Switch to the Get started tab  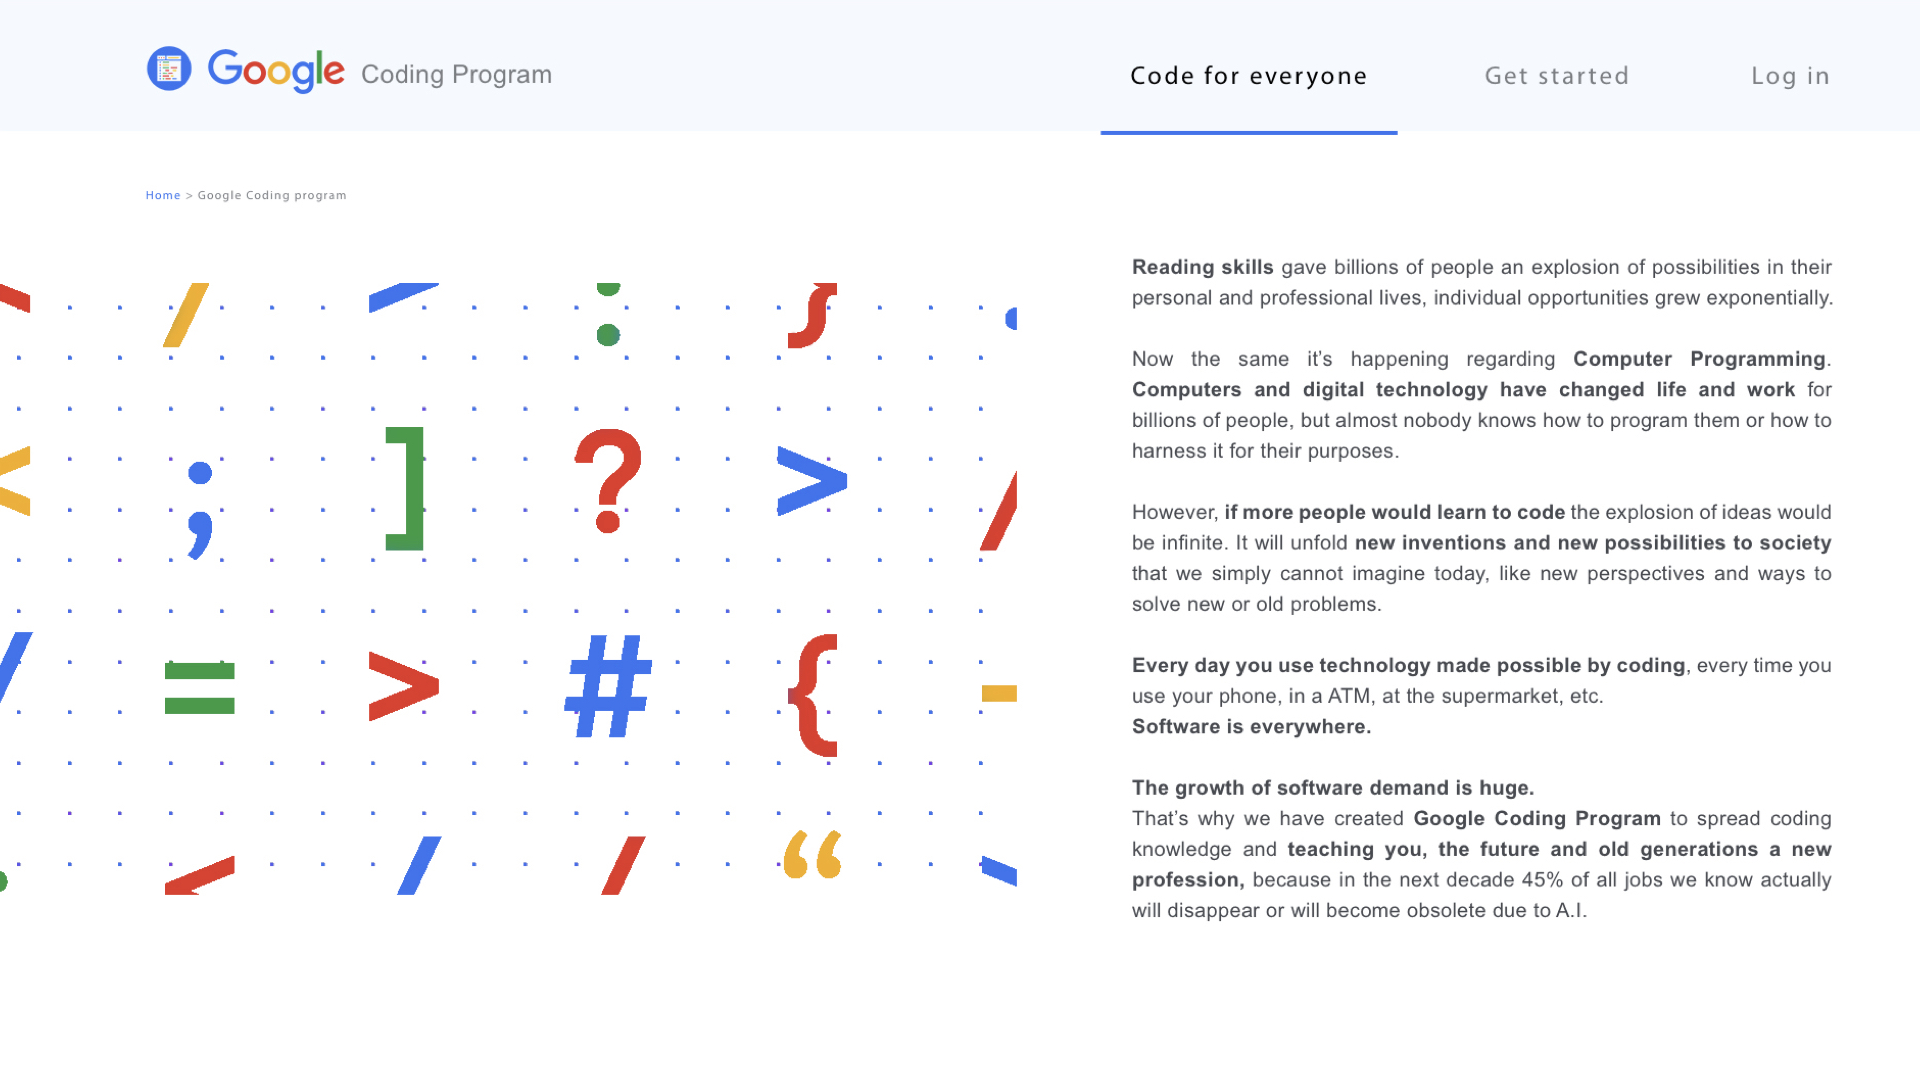[x=1557, y=76]
